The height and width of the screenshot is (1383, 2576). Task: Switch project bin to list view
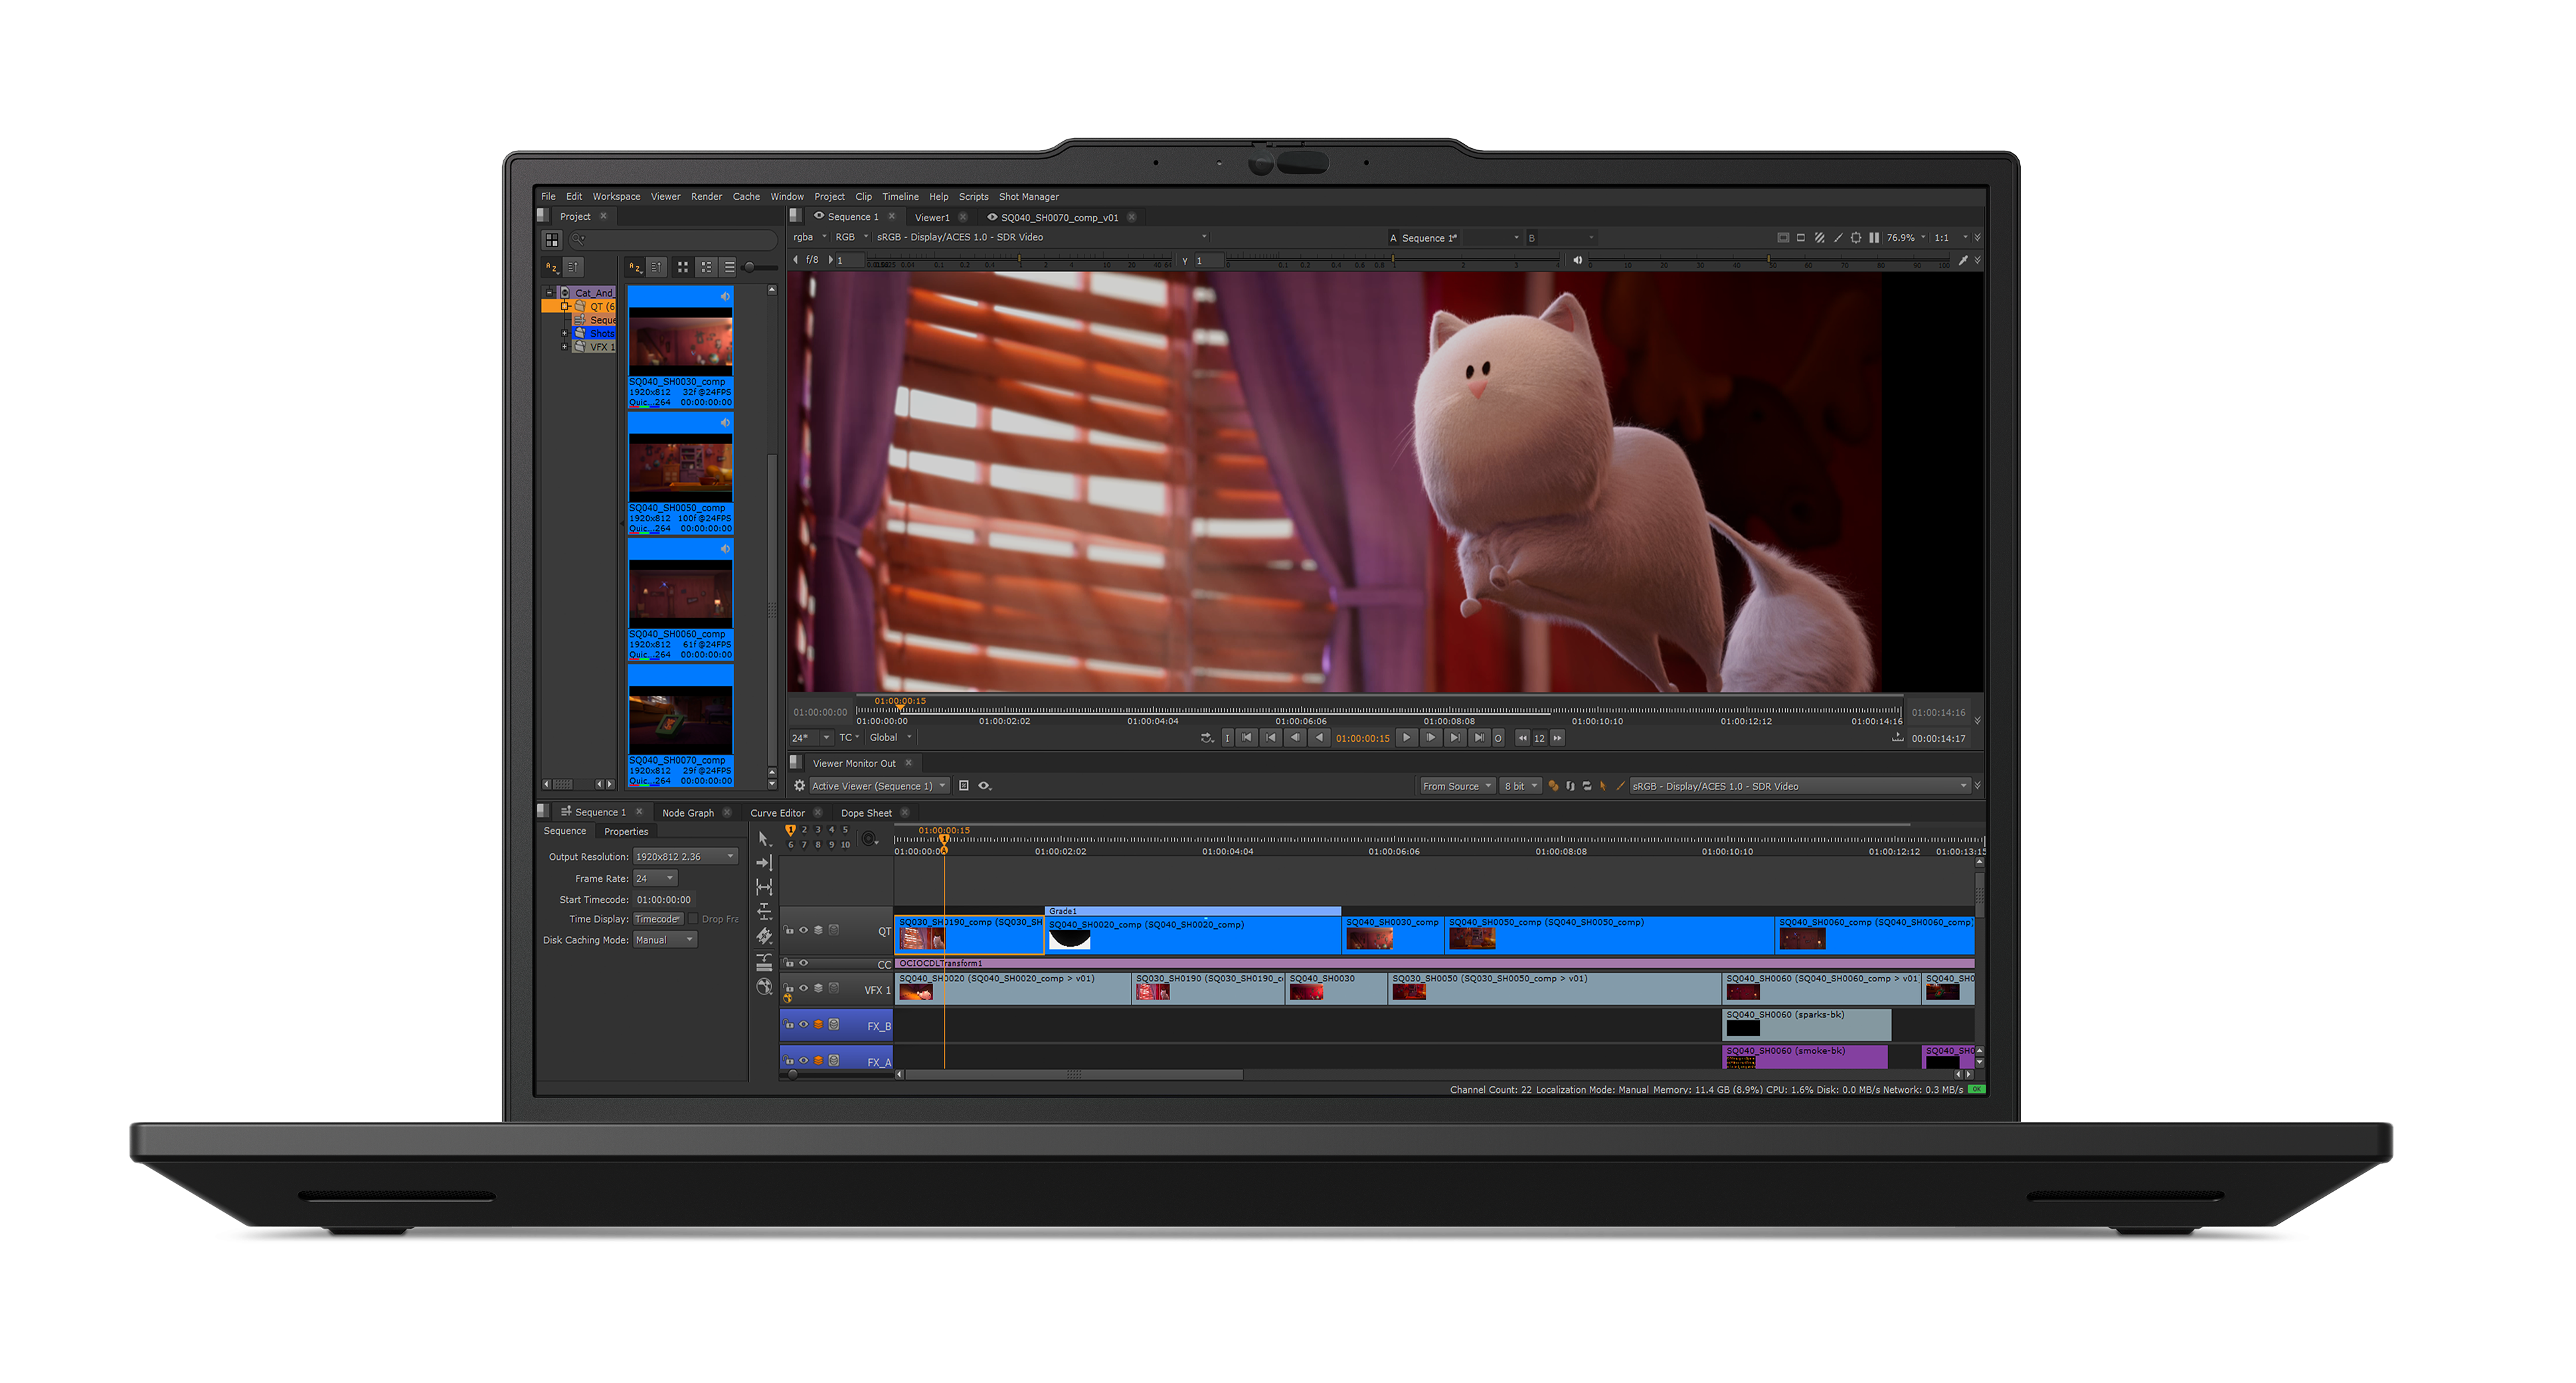coord(729,267)
